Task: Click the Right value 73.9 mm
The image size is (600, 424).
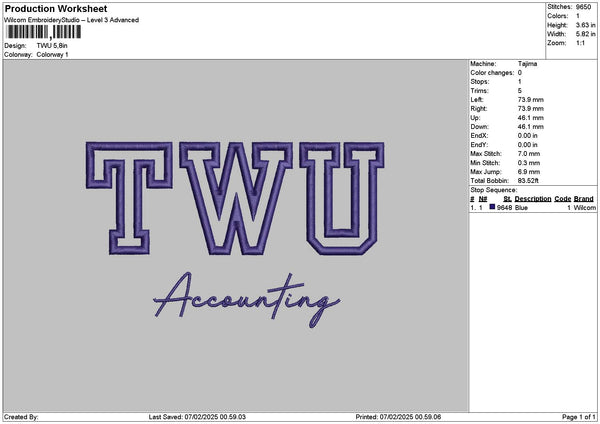Action: pos(530,109)
